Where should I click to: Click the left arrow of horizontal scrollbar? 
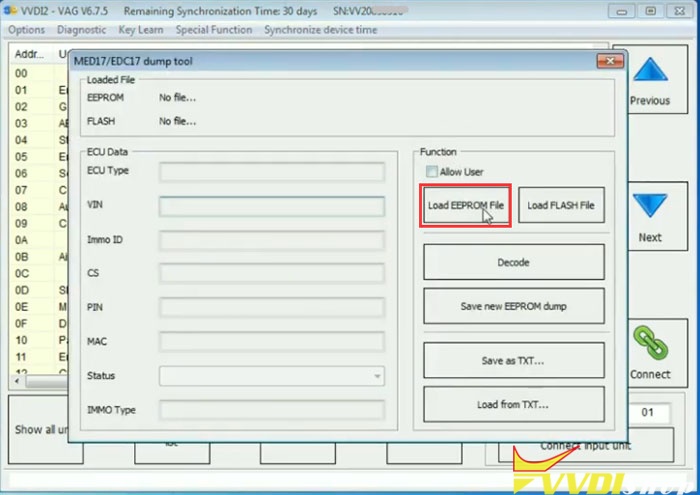click(17, 382)
